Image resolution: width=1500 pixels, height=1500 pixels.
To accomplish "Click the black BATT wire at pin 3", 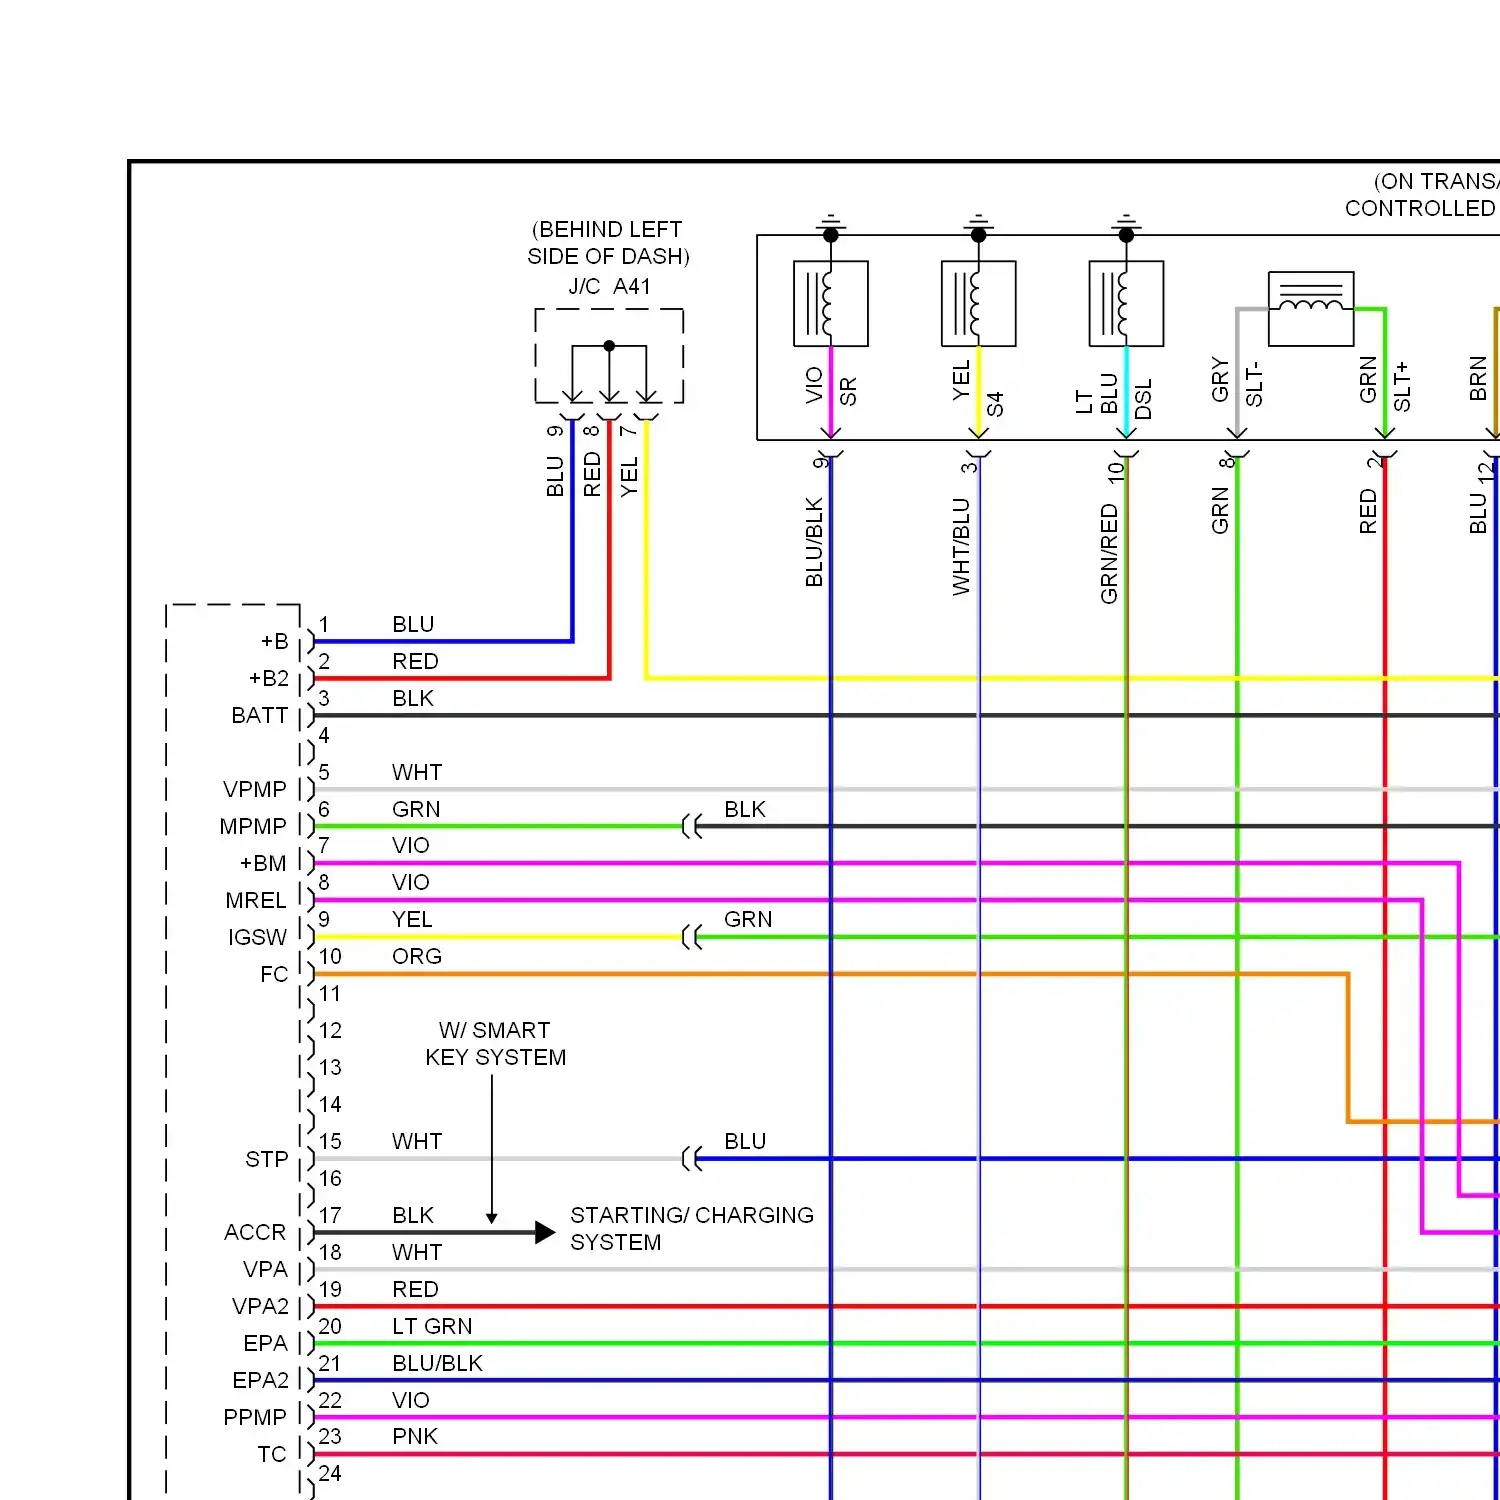I will (x=906, y=716).
